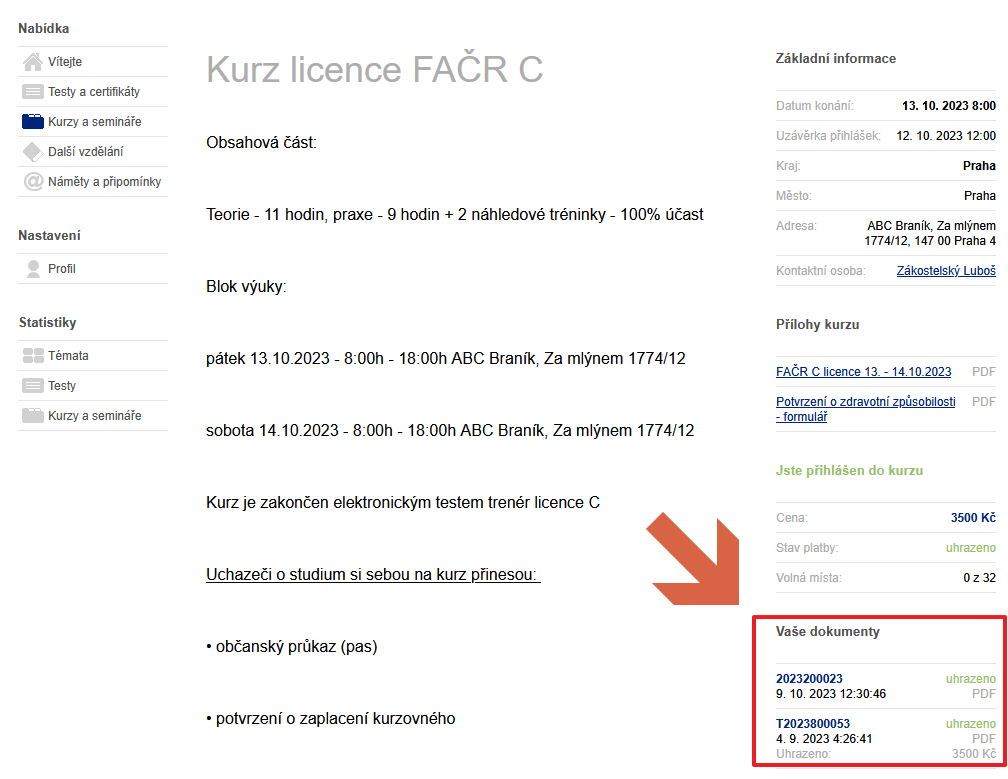Select Náměty a připomínky in sidebar
1008x779 pixels.
pyautogui.click(x=104, y=182)
